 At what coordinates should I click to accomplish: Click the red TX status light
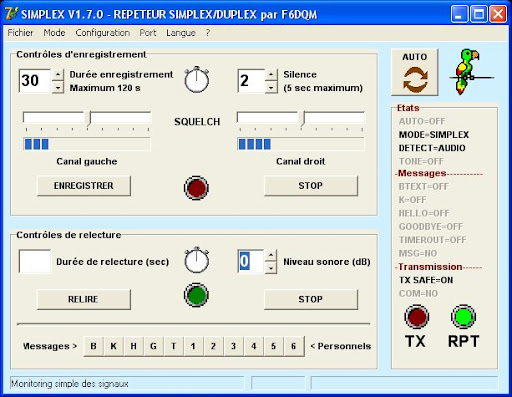[x=416, y=316]
